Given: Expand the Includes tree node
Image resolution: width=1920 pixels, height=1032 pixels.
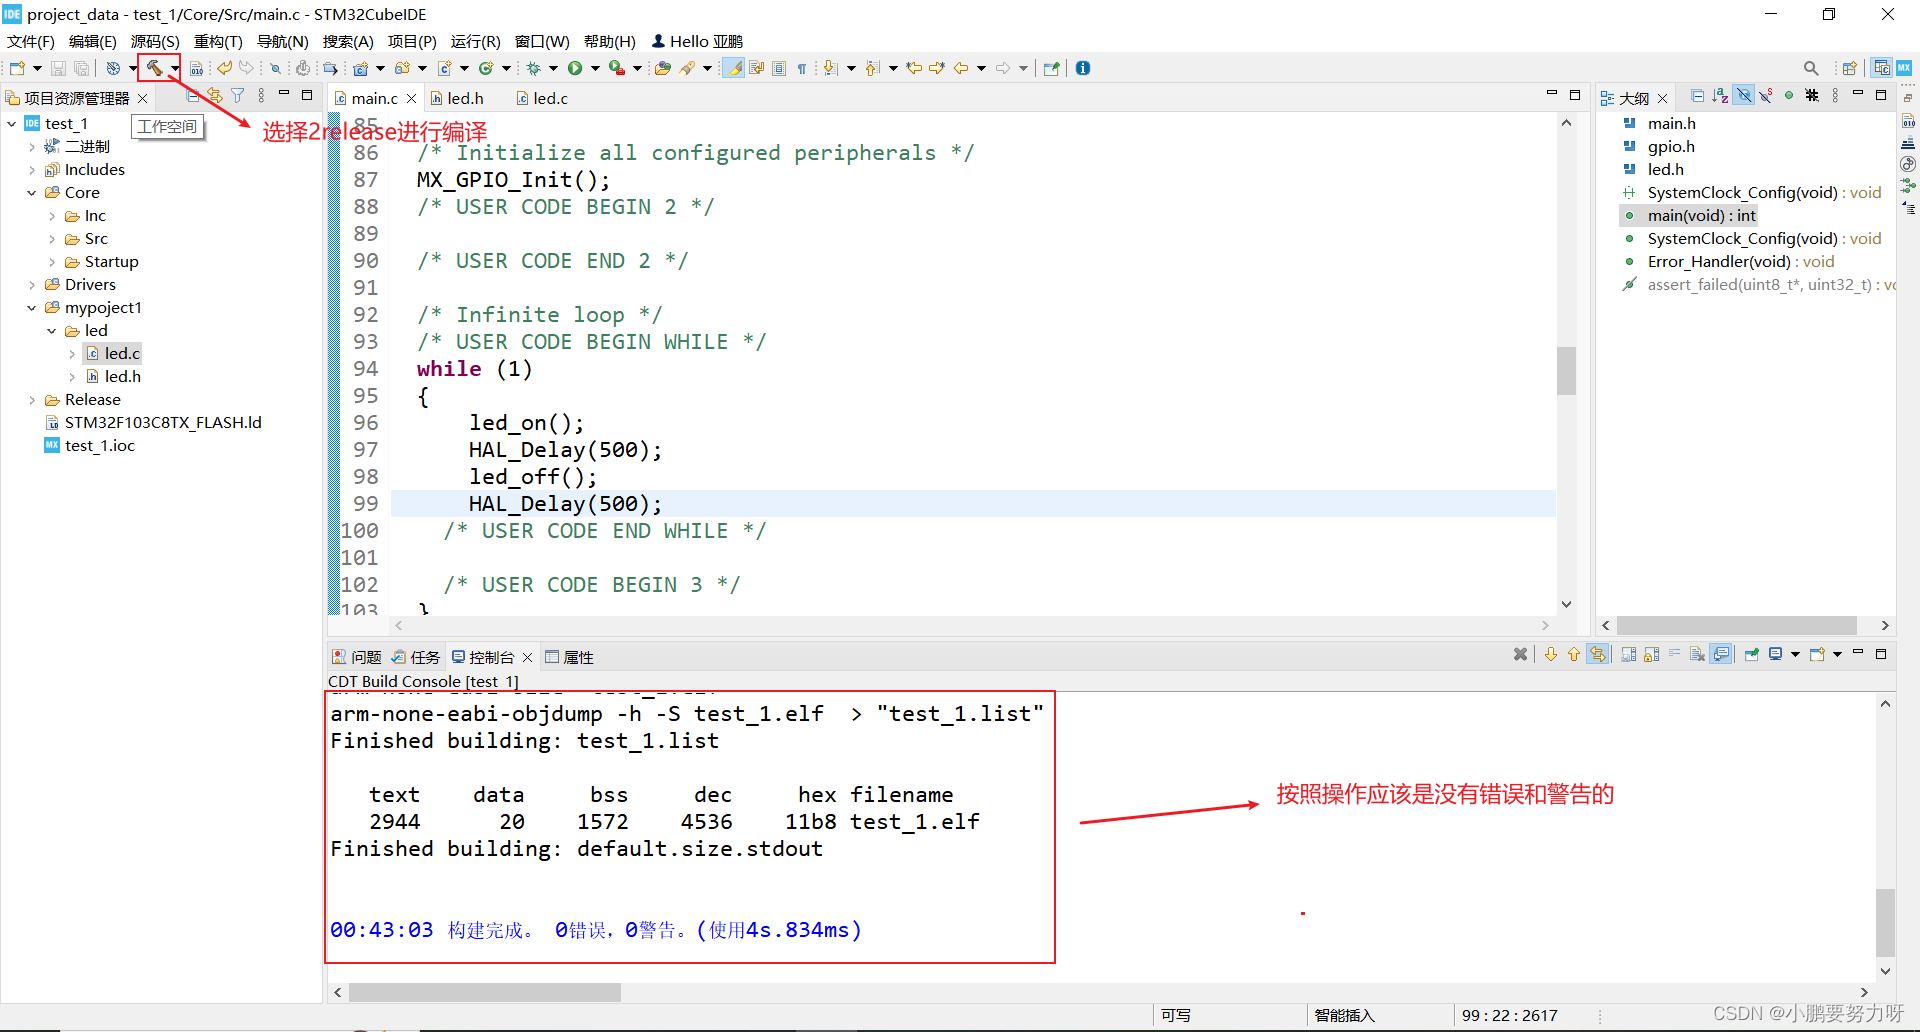Looking at the screenshot, I should click(x=32, y=170).
